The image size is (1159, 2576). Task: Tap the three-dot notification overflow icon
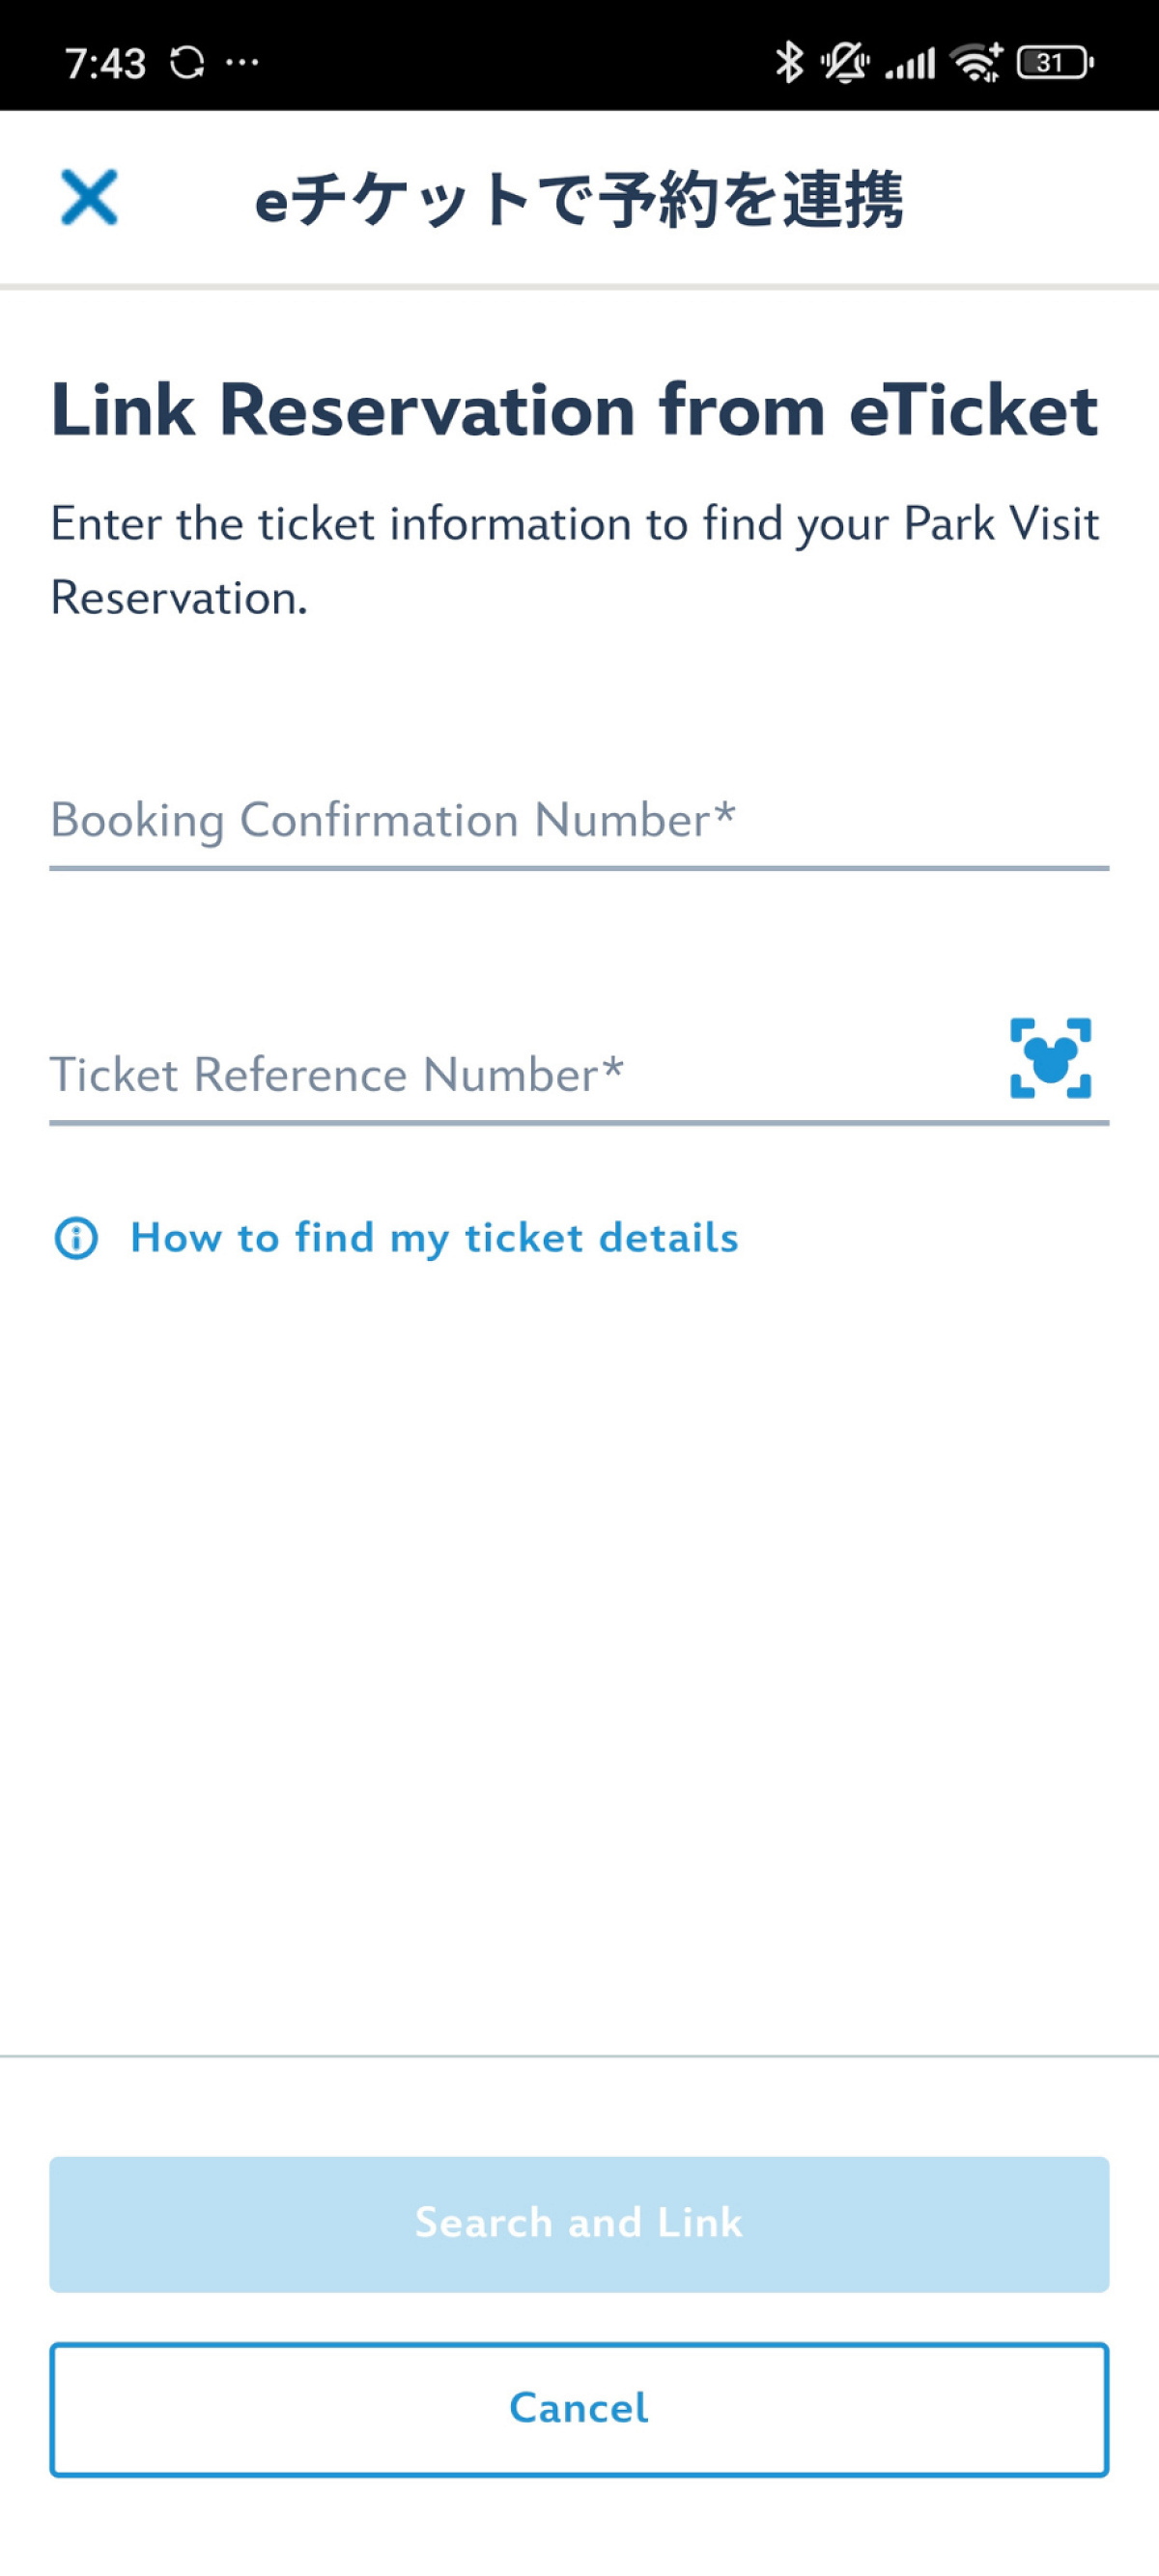pyautogui.click(x=242, y=63)
